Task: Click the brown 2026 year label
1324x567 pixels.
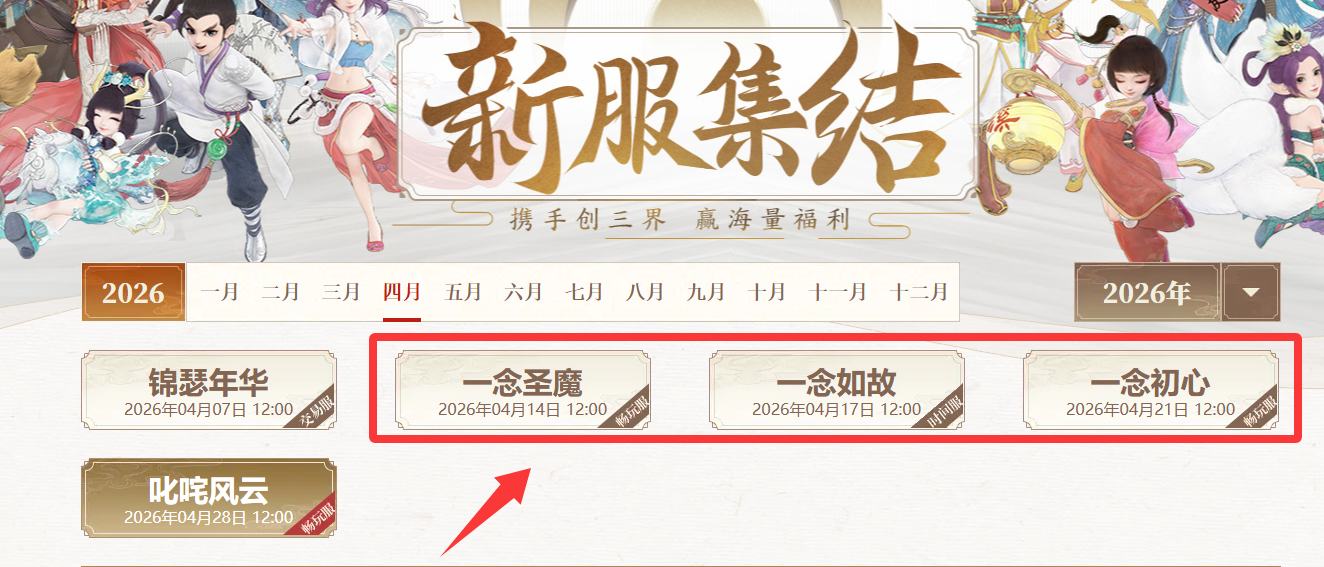Action: pos(133,293)
